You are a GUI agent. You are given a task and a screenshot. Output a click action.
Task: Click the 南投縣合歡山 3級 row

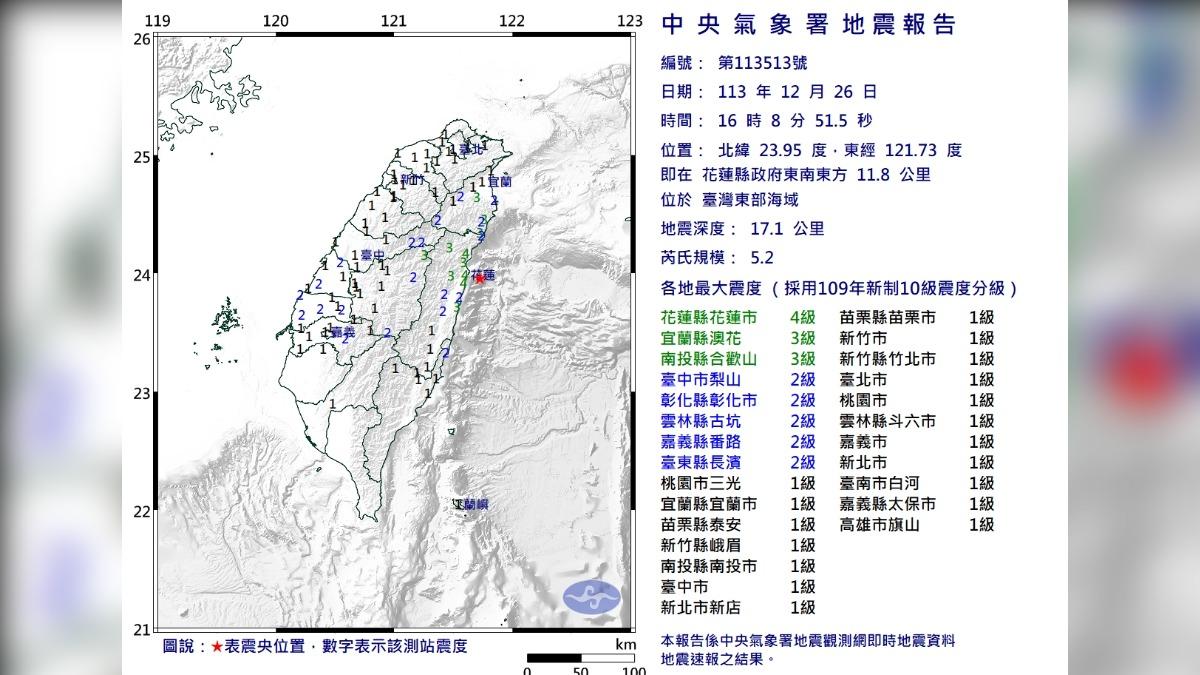tap(738, 358)
